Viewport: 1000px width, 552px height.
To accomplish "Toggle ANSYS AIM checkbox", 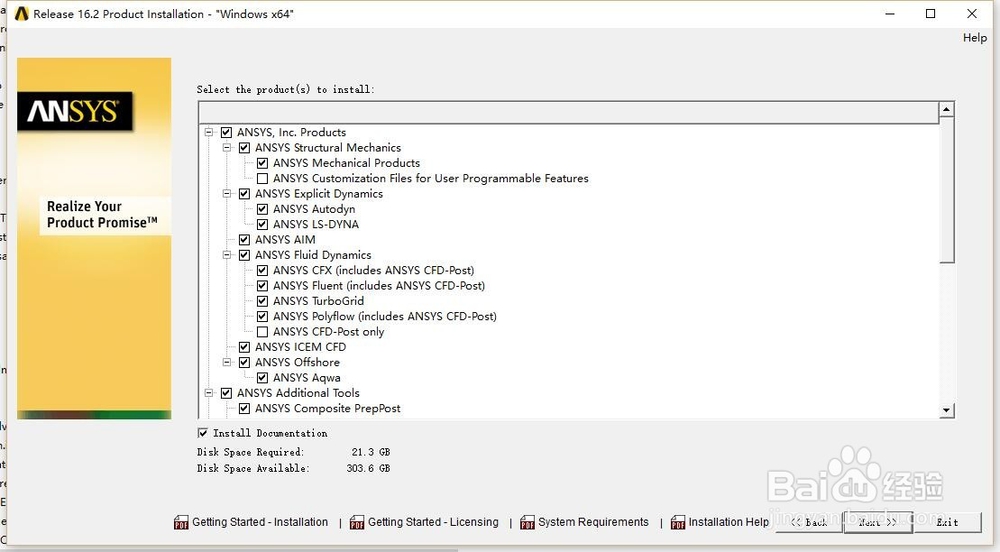I will coord(244,240).
